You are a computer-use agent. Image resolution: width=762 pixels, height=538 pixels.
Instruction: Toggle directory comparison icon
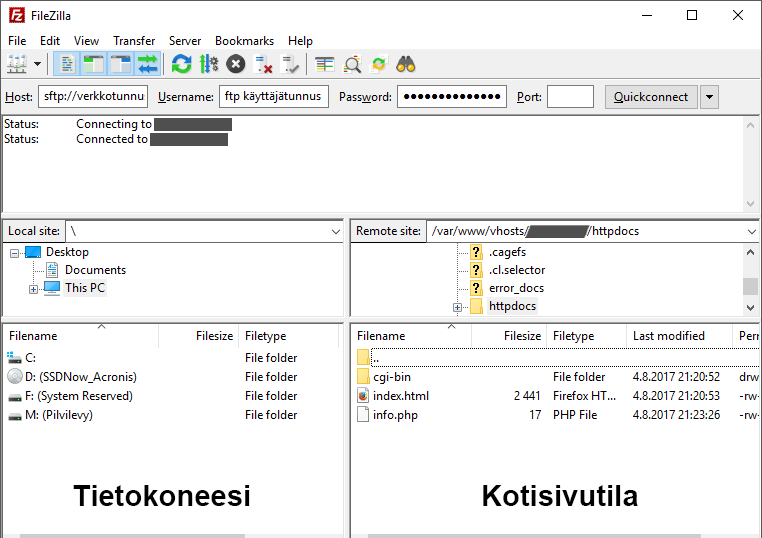coord(352,64)
